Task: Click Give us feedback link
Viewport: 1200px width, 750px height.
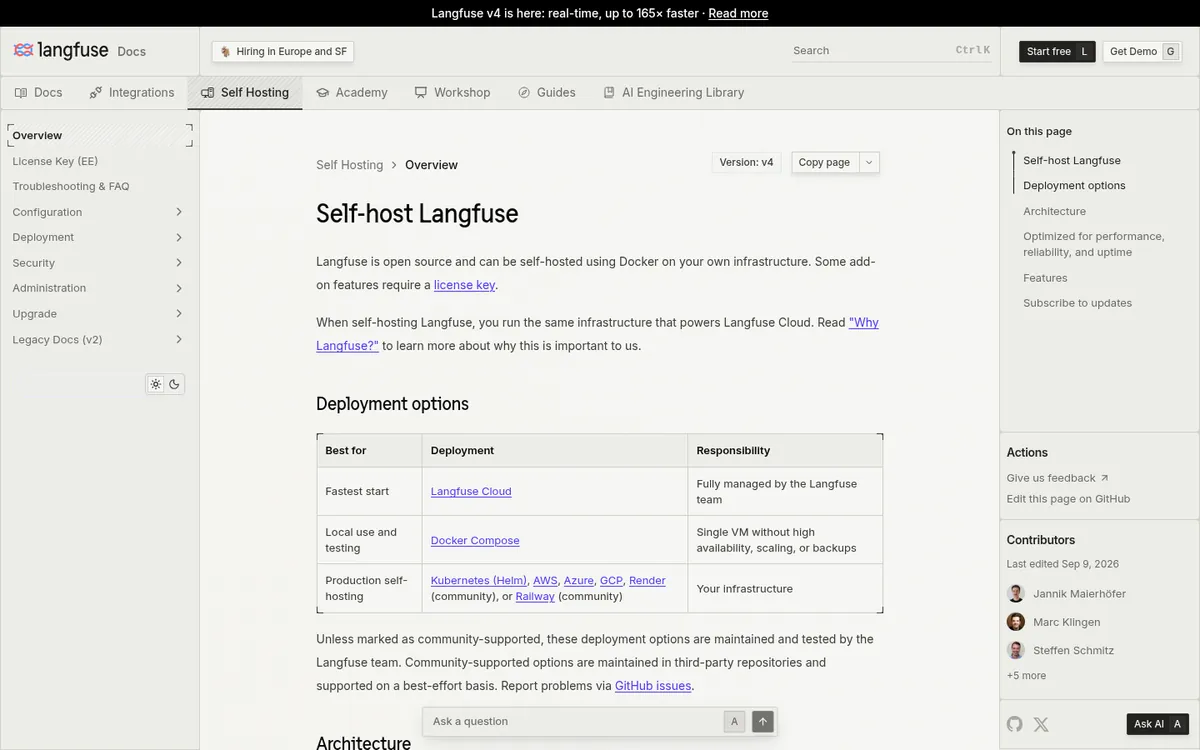Action: [x=1057, y=478]
